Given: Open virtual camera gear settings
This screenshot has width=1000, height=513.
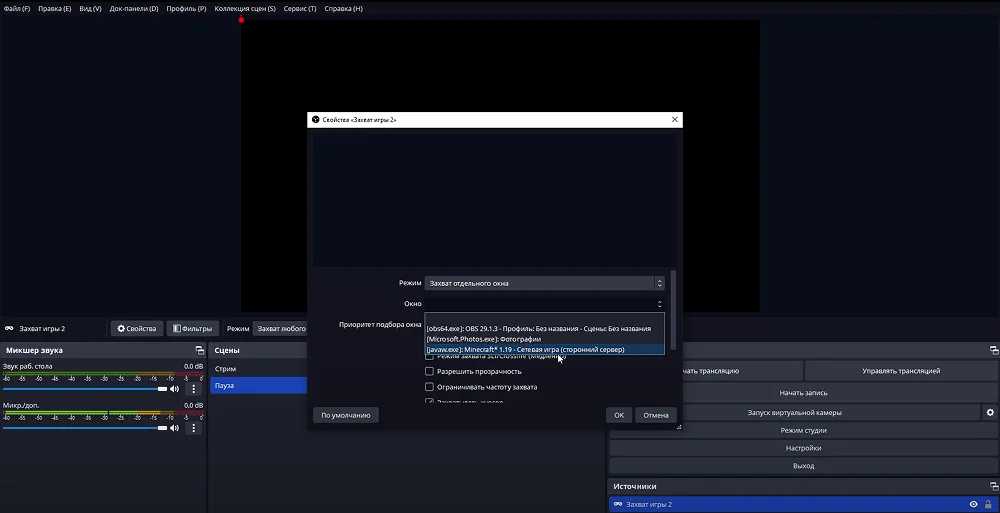Looking at the screenshot, I should (990, 412).
